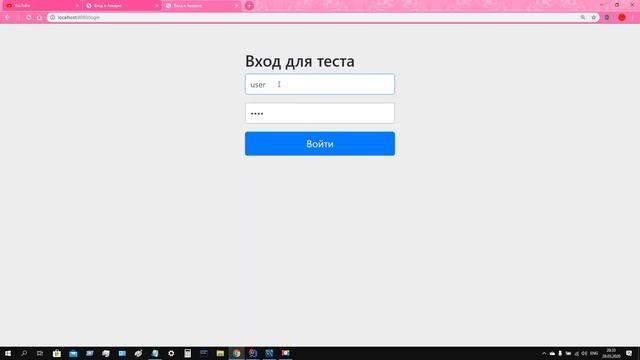Focus the masked password input field

coord(320,113)
